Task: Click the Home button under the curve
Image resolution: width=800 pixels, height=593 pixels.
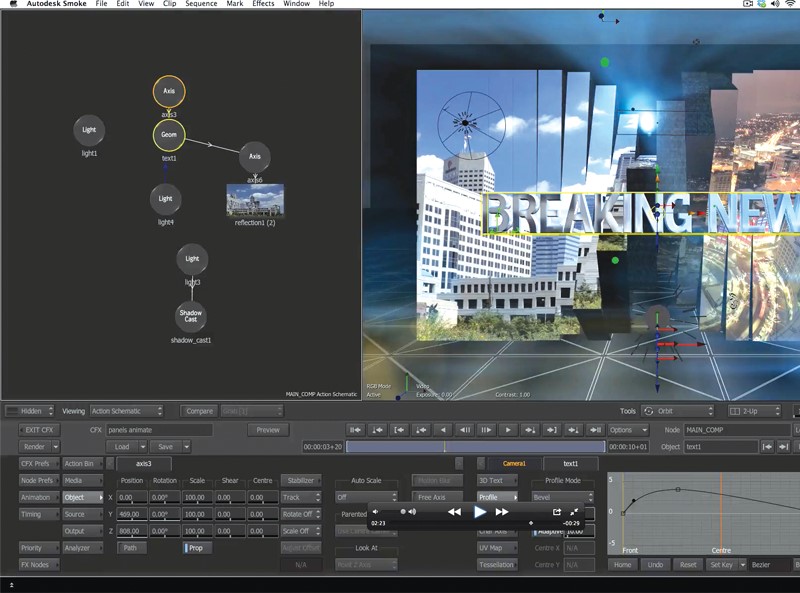Action: (622, 565)
